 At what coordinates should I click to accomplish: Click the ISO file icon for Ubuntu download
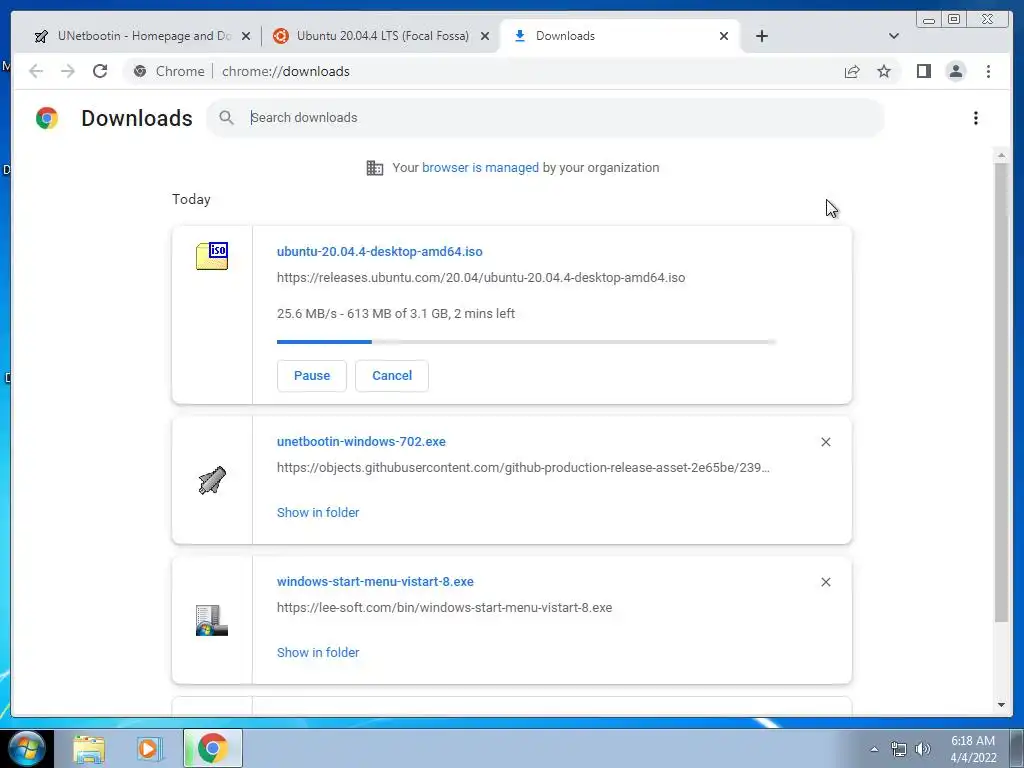212,256
